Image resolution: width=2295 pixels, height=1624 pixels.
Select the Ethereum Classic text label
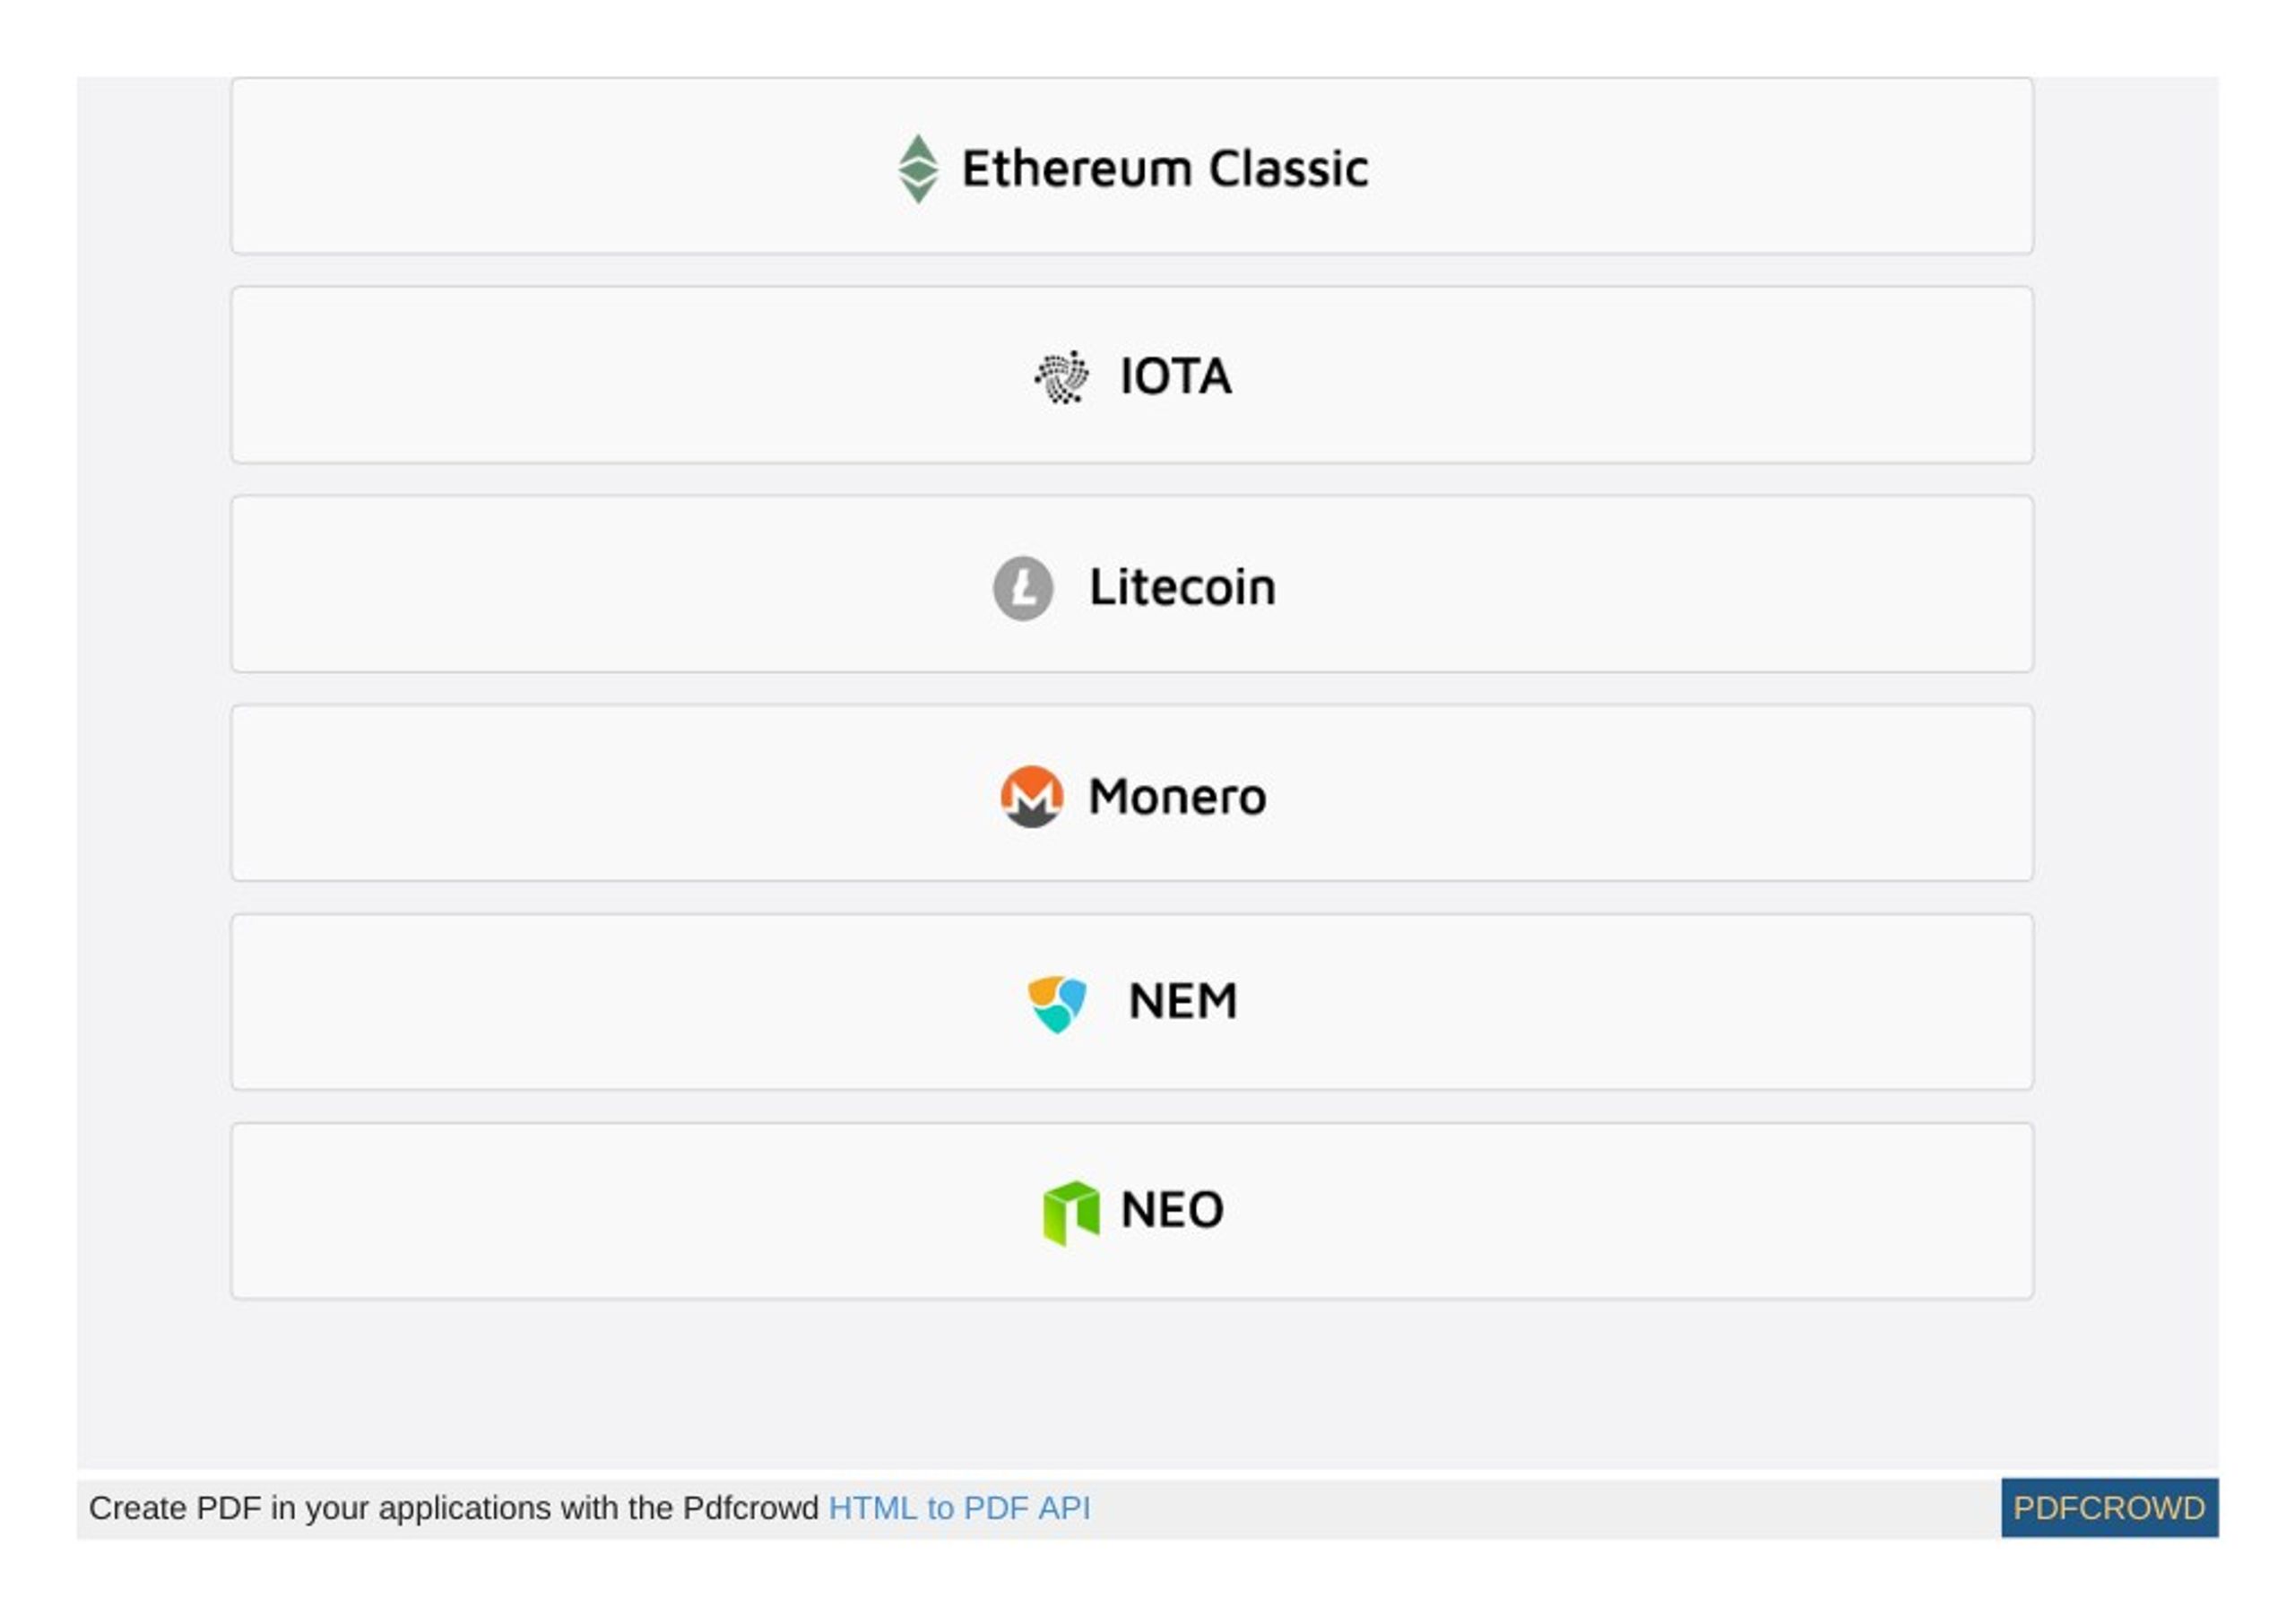1165,168
